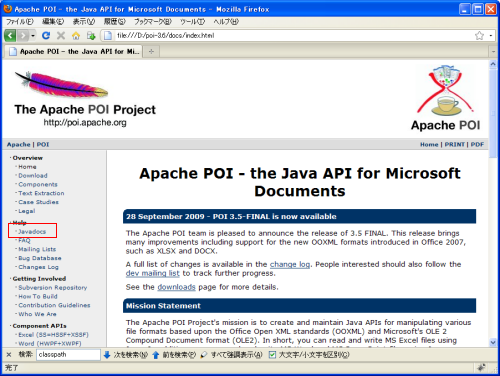Screen dimensions: 500x376
Task: Click the POI breadcrumb link
Action: click(43, 144)
